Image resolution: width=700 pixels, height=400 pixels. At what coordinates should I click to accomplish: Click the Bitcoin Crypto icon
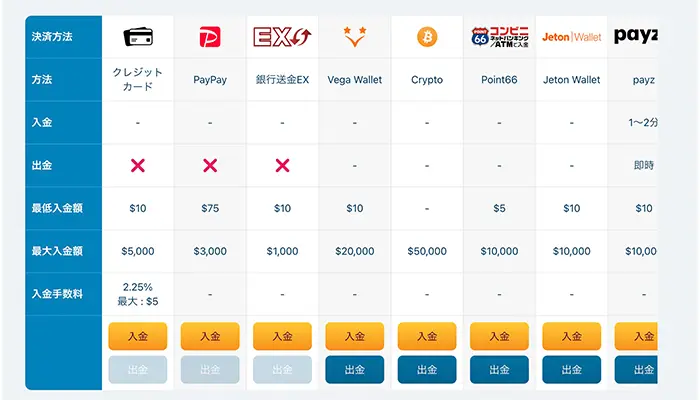tap(427, 37)
